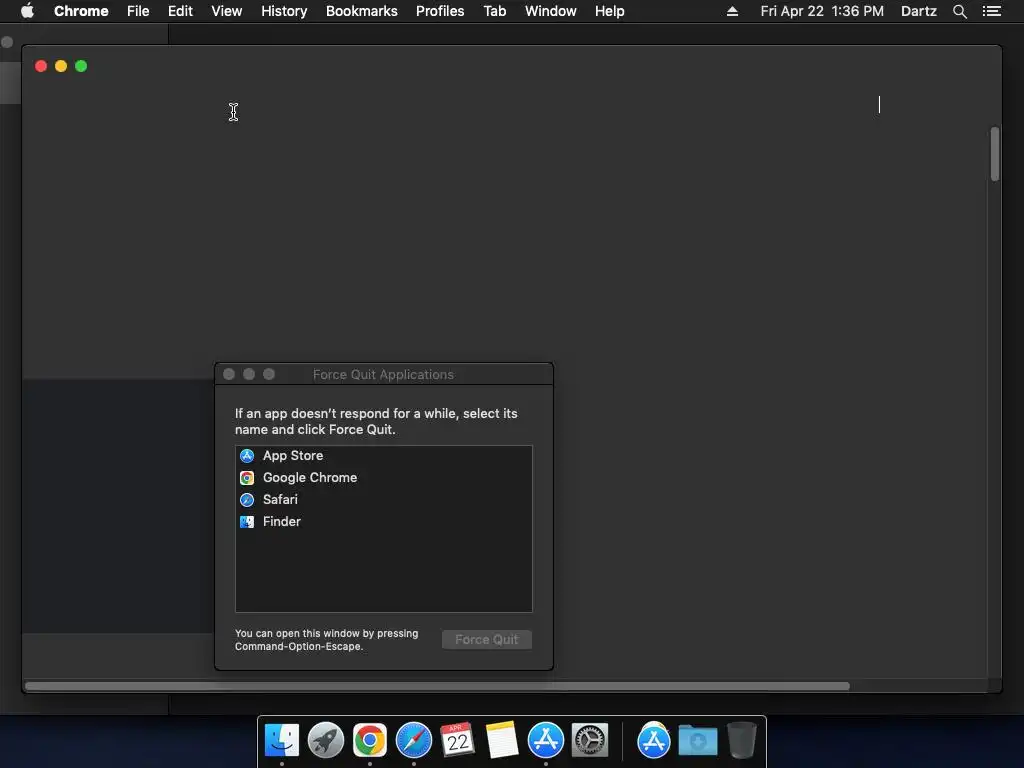Click the Dartz user name in menu bar

point(919,11)
